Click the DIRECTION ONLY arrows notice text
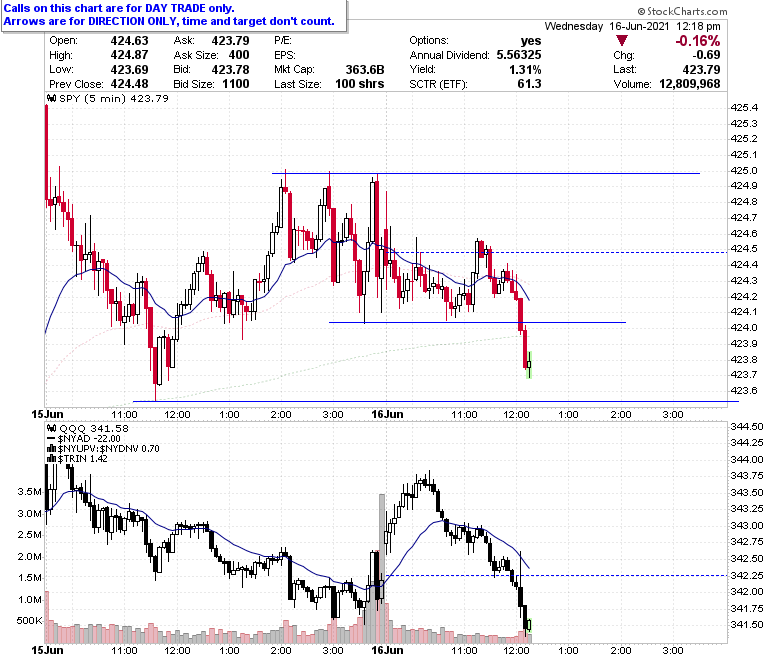The height and width of the screenshot is (659, 780). (x=169, y=21)
